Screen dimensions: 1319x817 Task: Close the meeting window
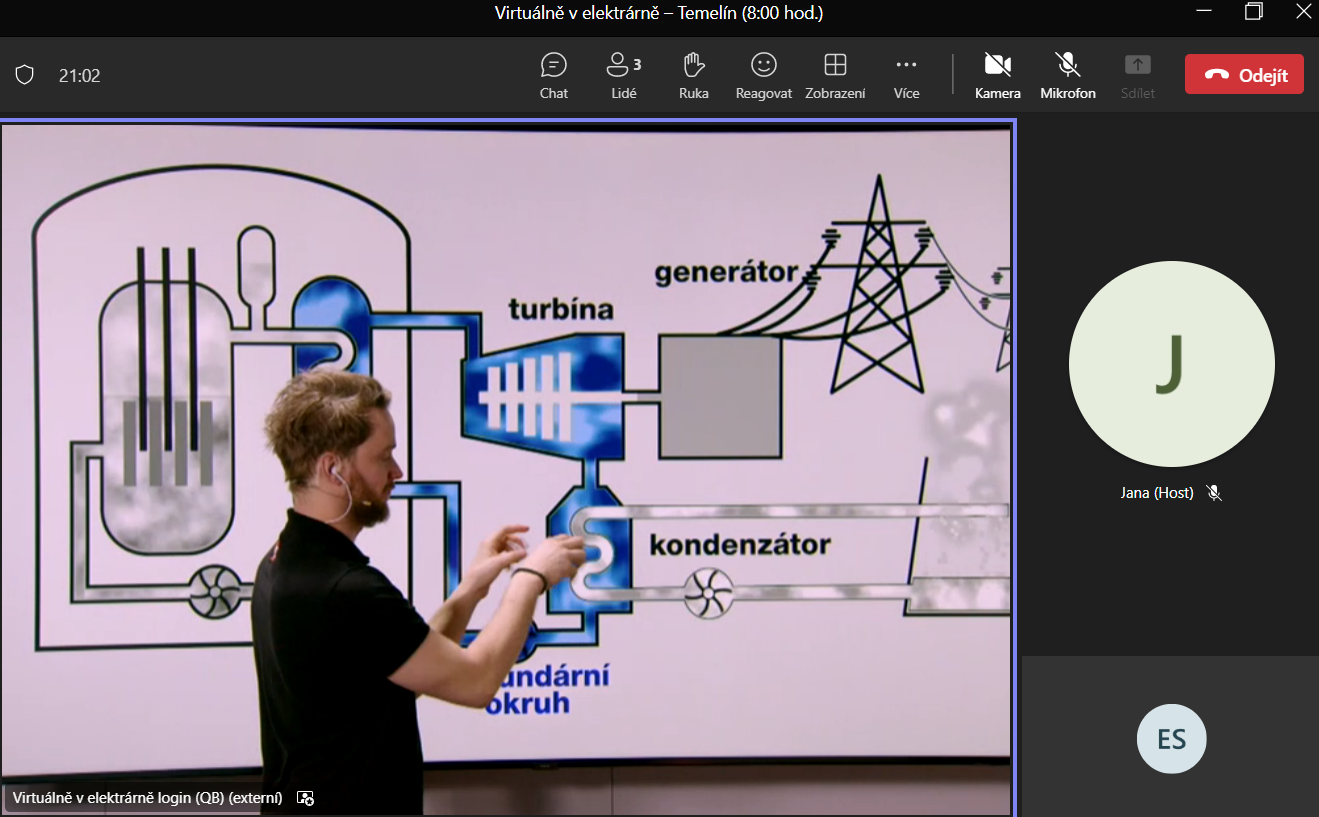pos(1303,12)
